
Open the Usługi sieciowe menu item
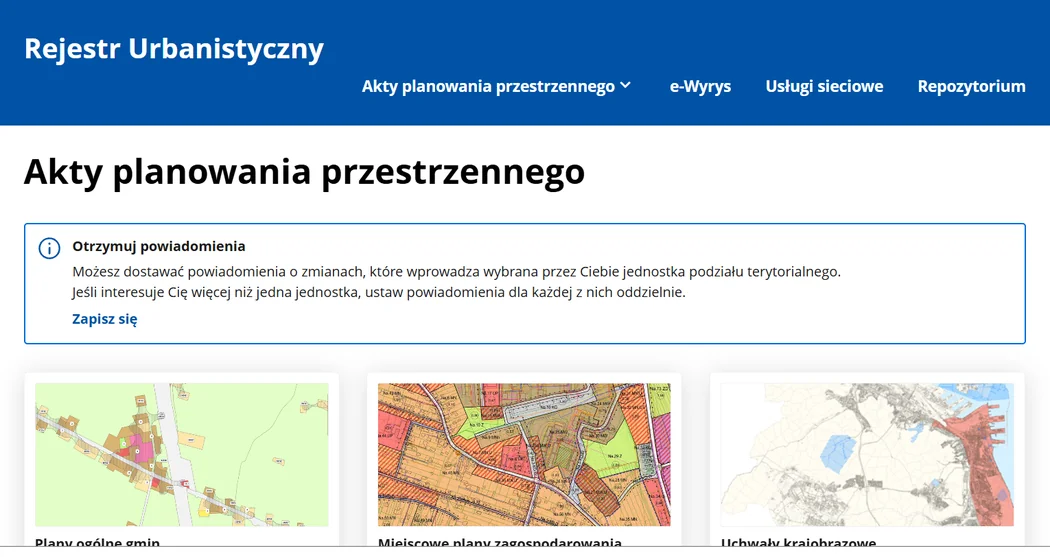point(824,86)
